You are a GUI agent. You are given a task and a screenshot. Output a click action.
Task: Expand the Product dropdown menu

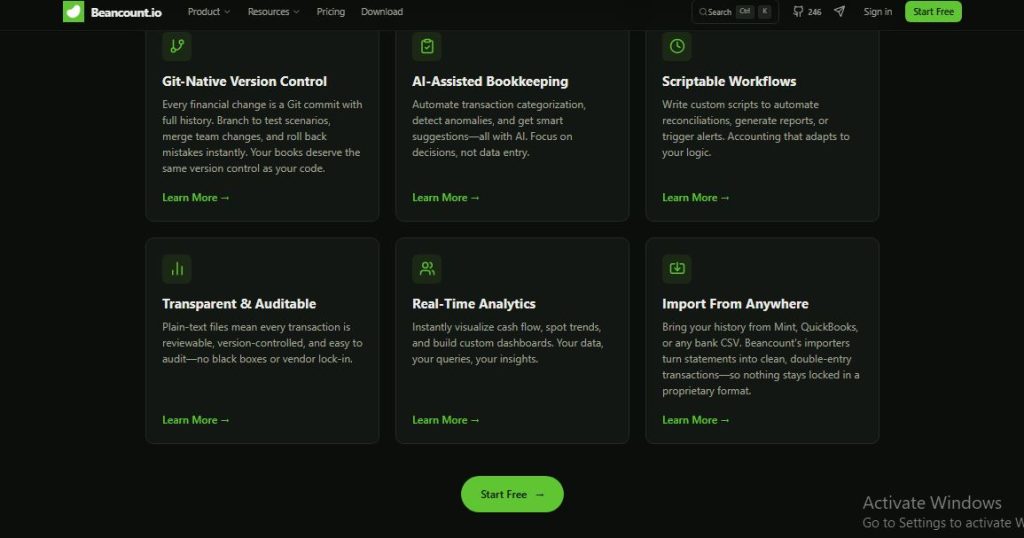(209, 12)
